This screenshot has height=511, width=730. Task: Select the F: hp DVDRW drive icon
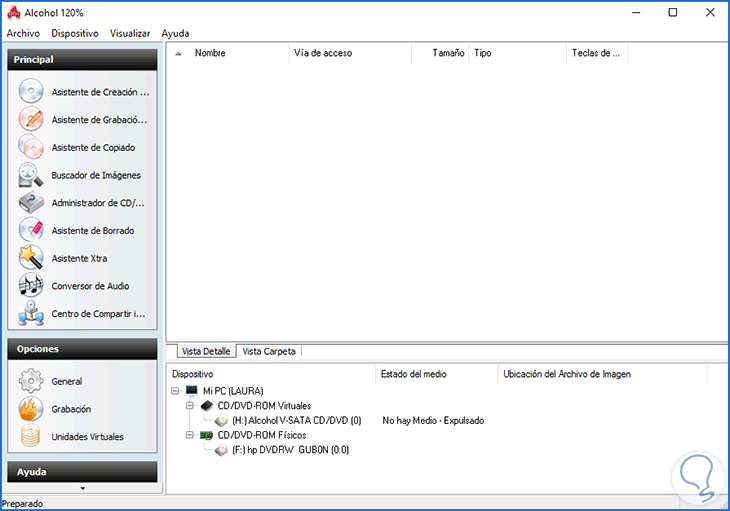pos(221,450)
